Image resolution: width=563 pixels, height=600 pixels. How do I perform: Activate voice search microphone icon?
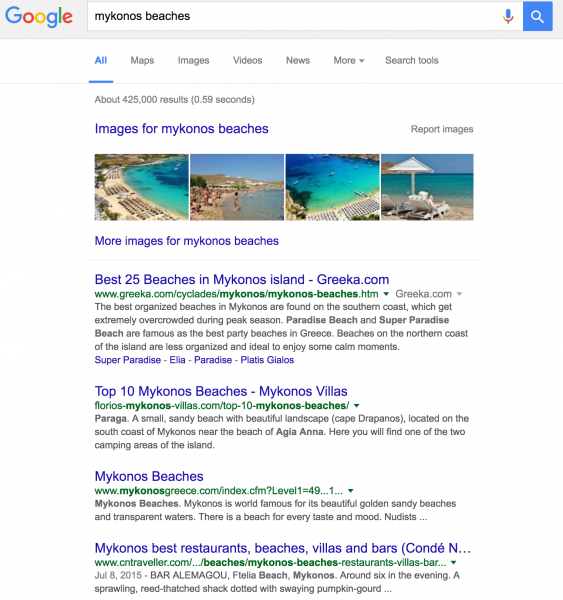508,16
